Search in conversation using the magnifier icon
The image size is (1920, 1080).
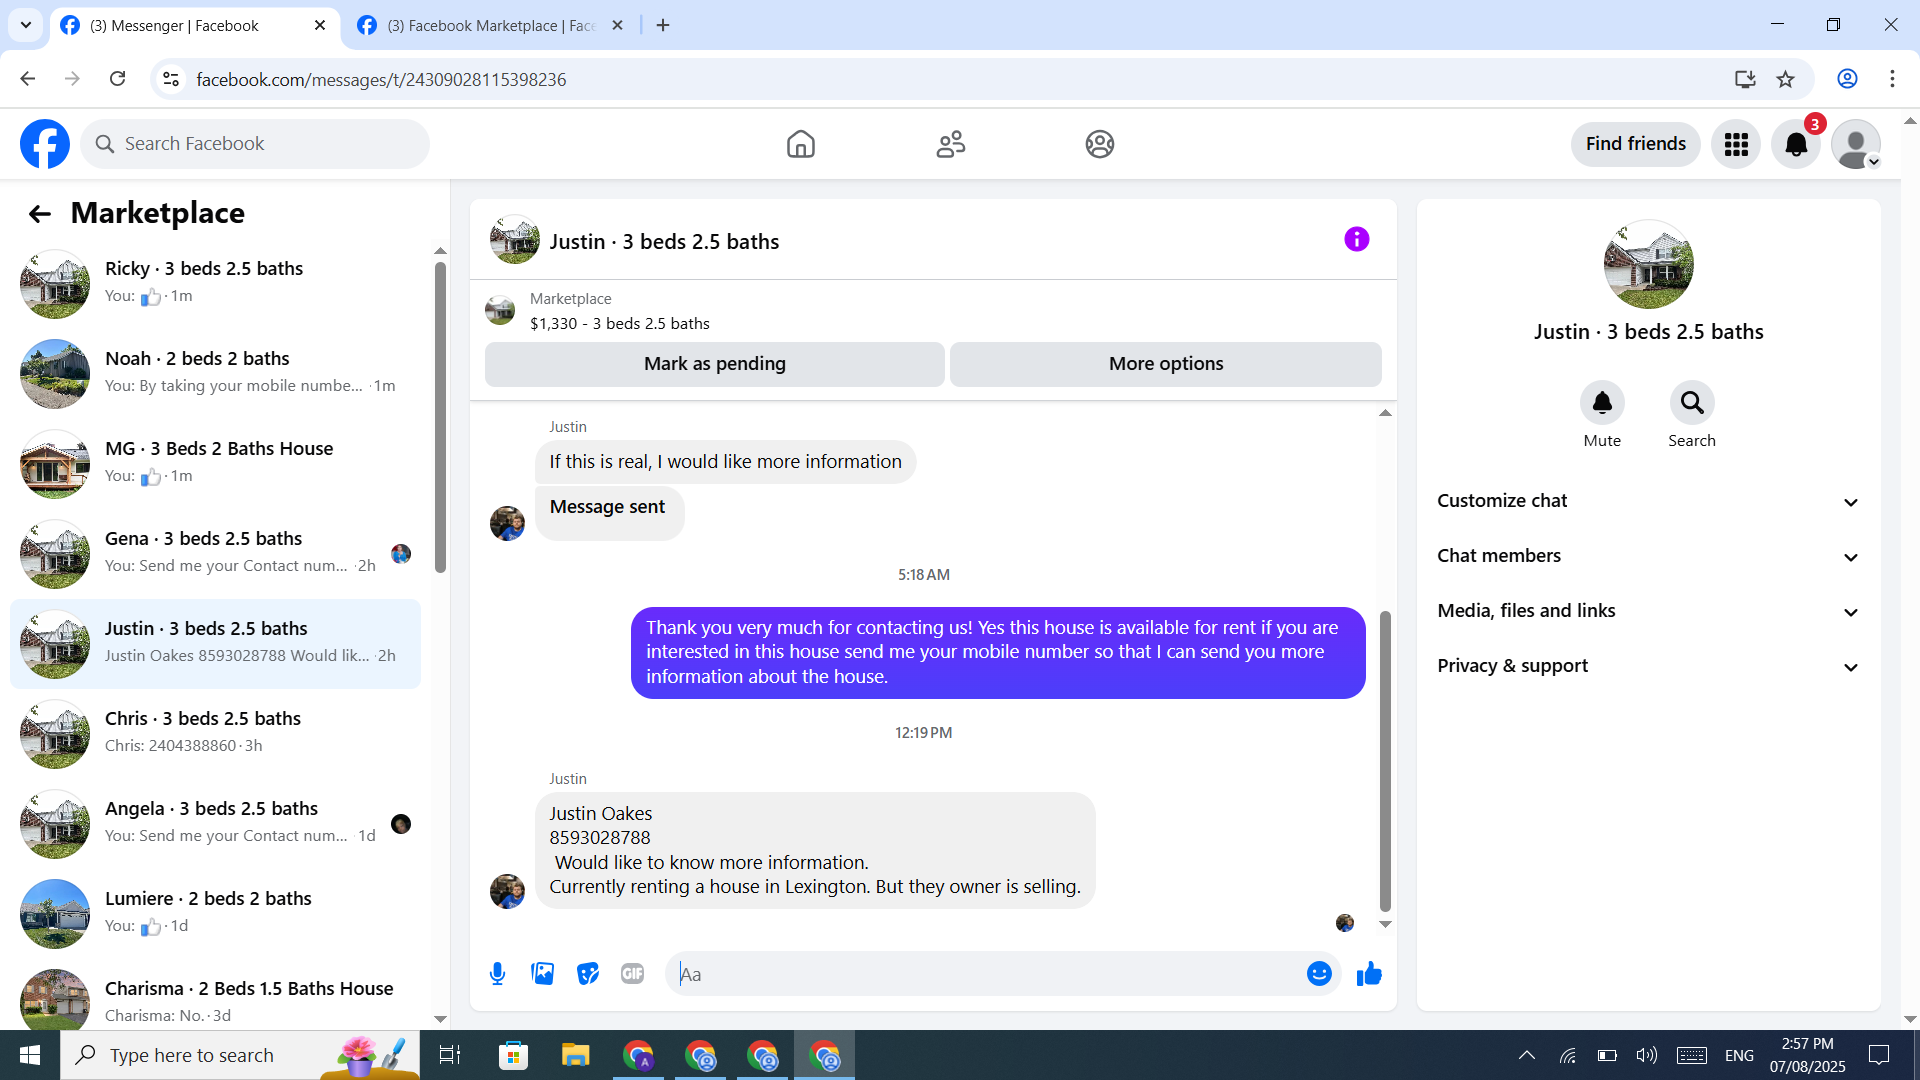1691,403
